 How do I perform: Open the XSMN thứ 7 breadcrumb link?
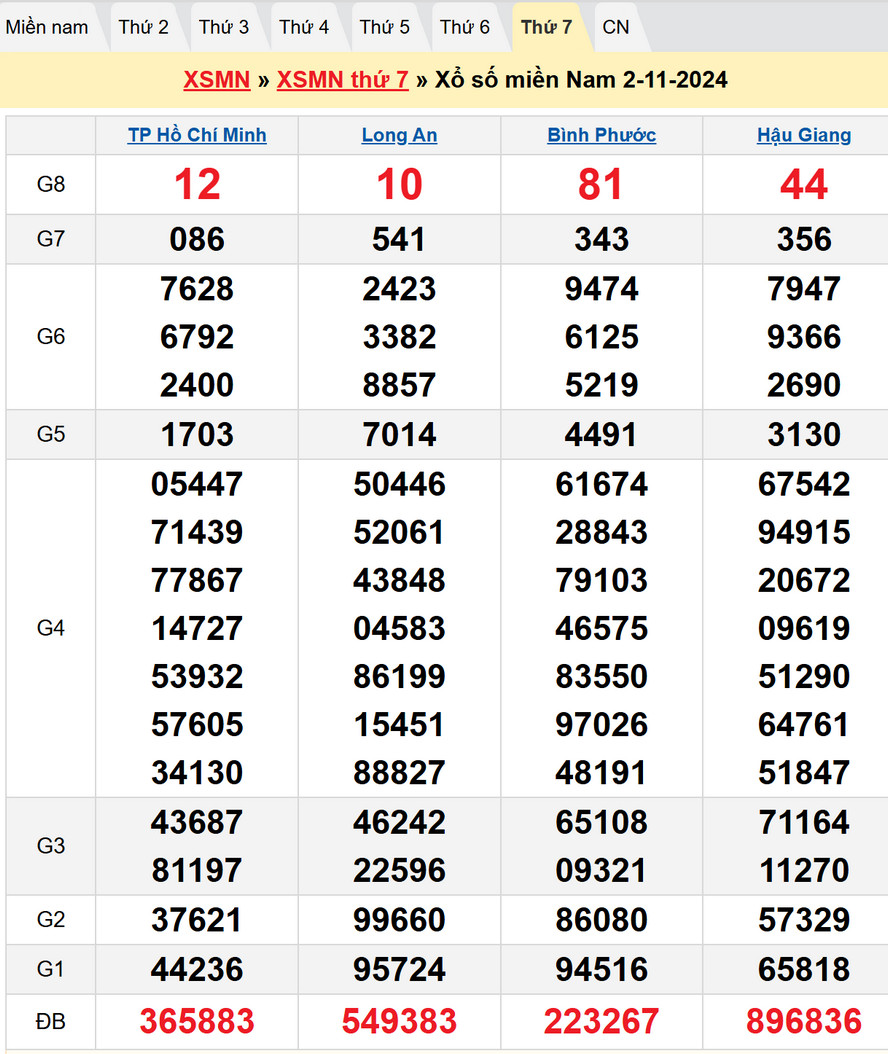point(342,80)
